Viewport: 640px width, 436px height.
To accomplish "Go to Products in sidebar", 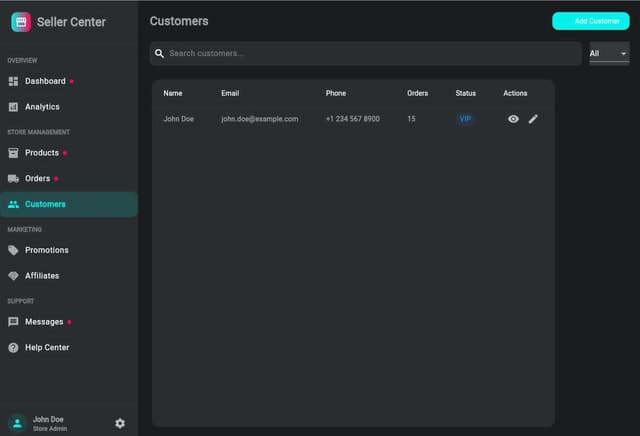I will (42, 153).
